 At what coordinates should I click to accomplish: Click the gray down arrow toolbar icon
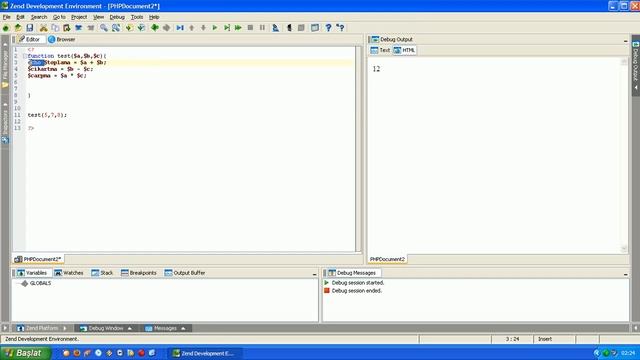(x=203, y=28)
